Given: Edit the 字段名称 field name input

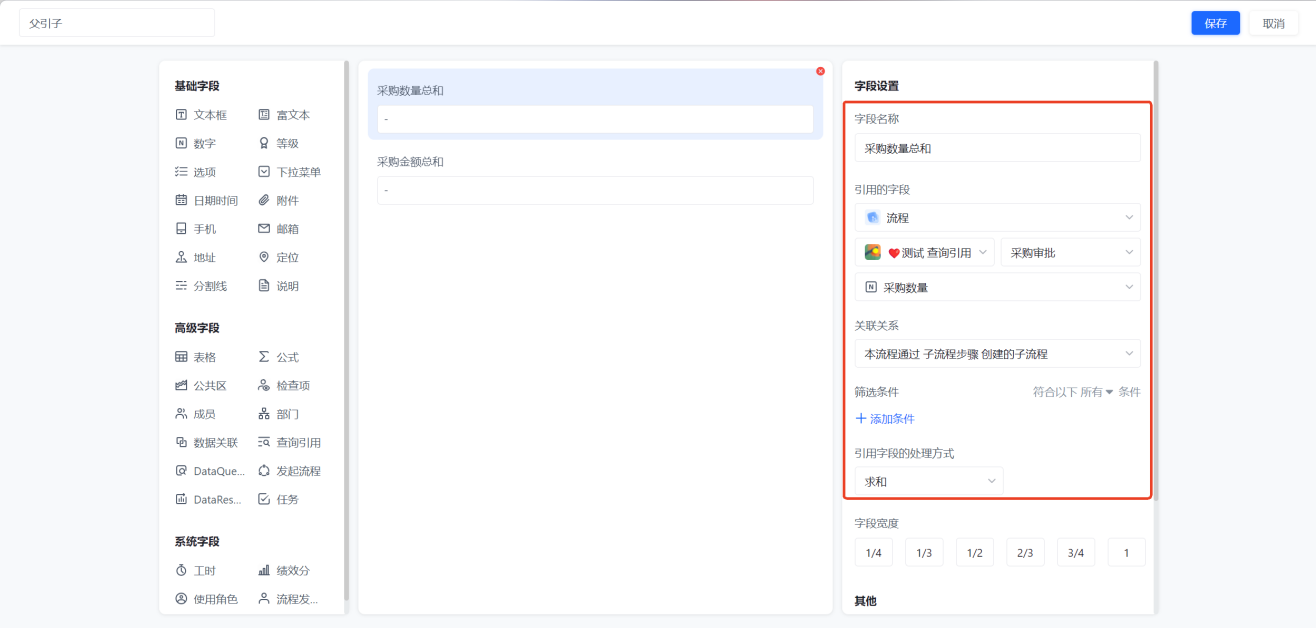Looking at the screenshot, I should pos(997,148).
